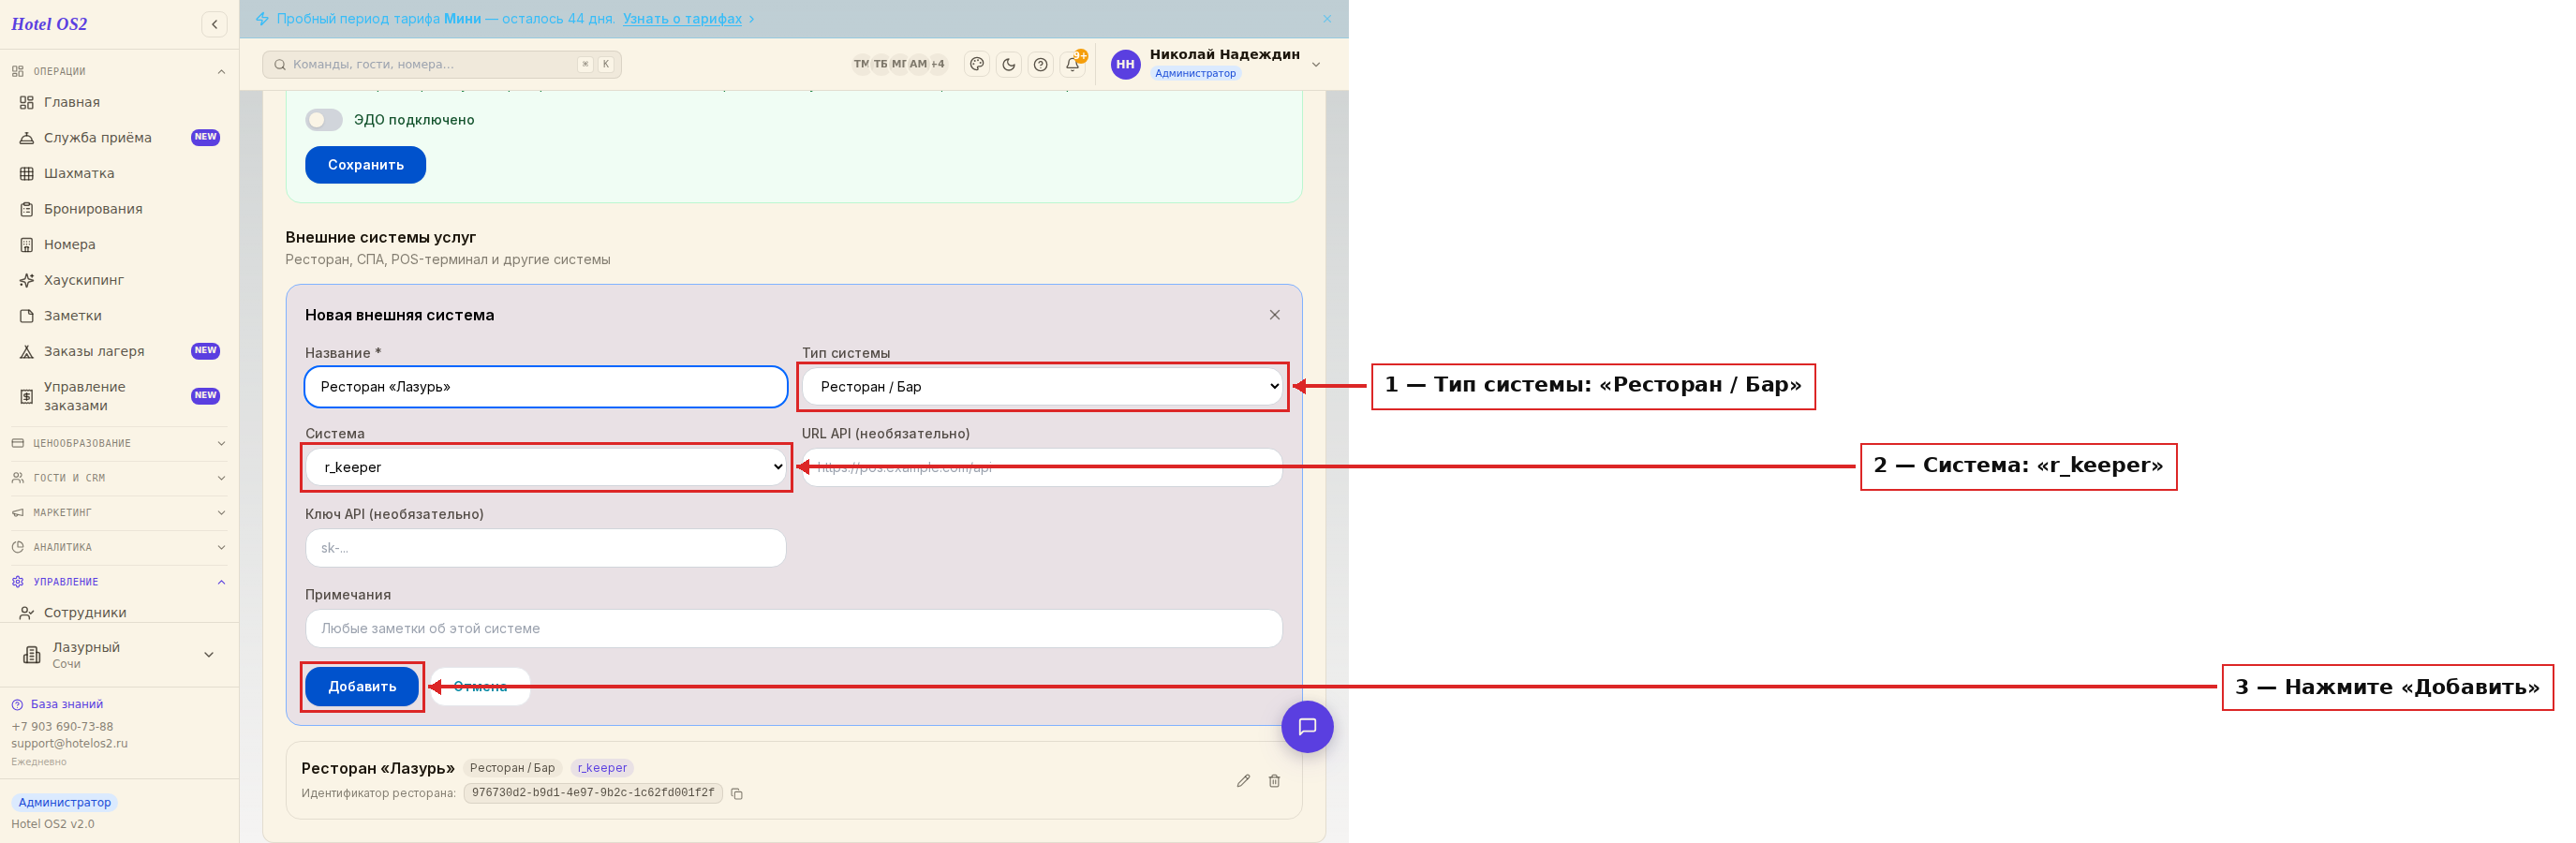This screenshot has width=2576, height=843.
Task: Toggle the ЭДО подключено switch
Action: 324,120
